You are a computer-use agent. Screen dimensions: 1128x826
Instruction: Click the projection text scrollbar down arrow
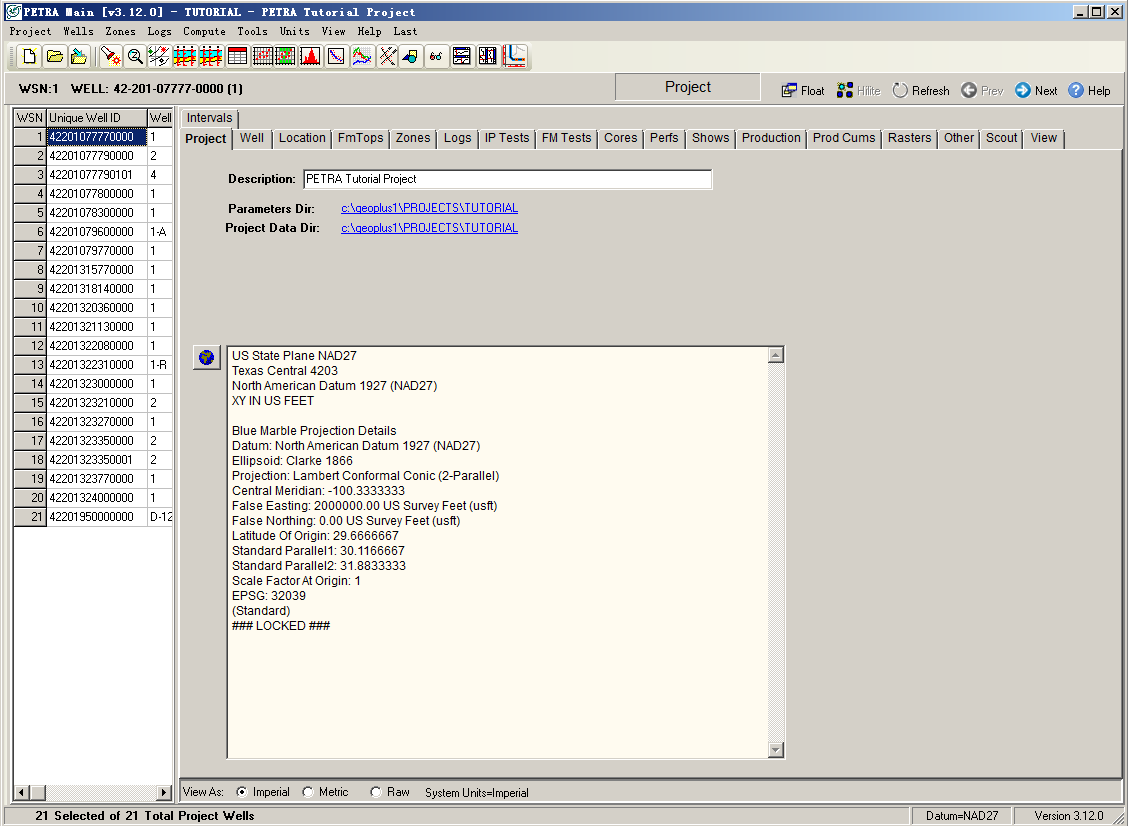[x=776, y=750]
